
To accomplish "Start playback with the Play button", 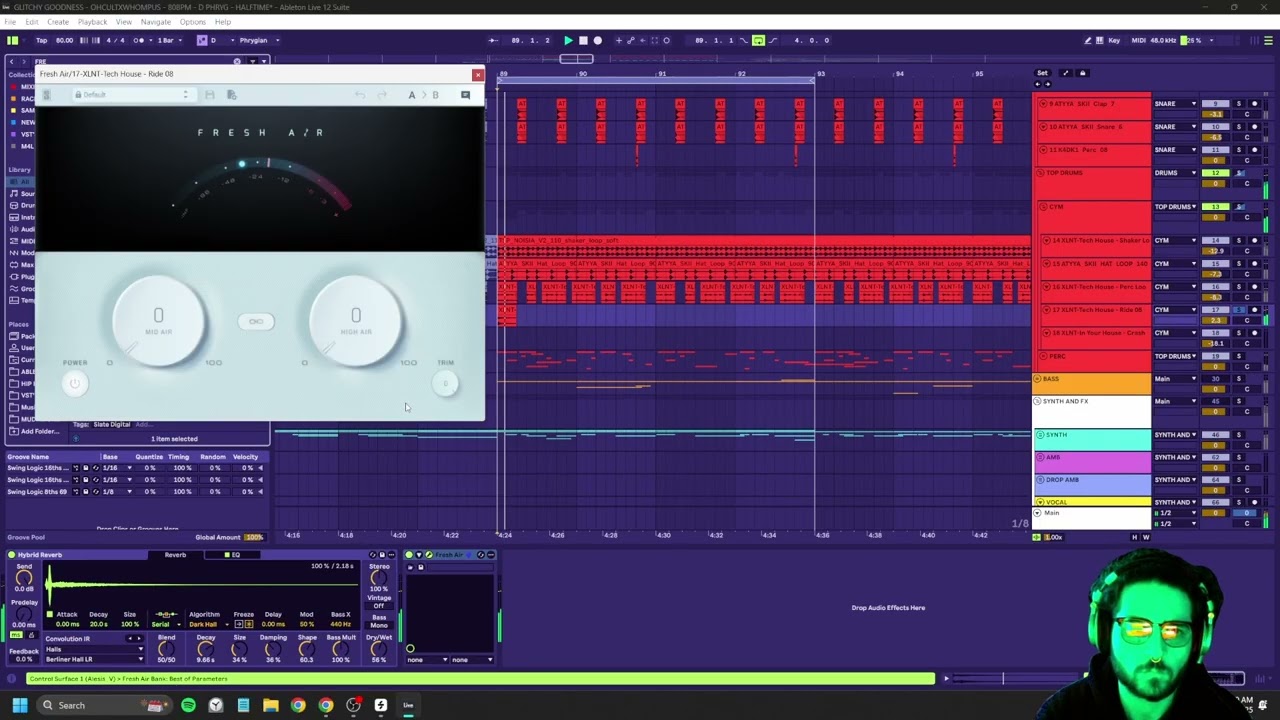I will coord(568,40).
